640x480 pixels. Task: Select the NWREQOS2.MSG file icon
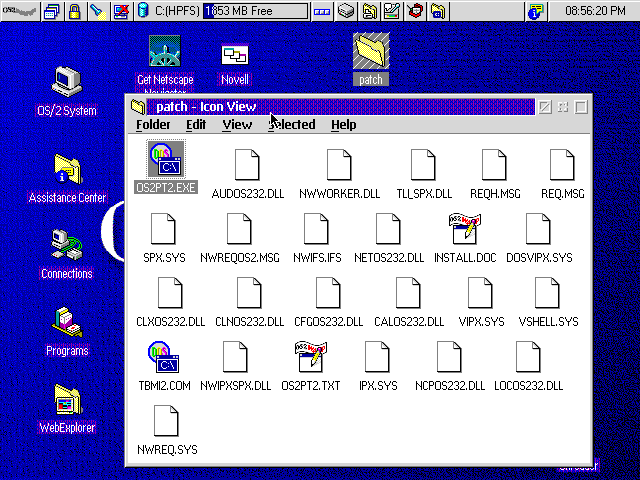(x=239, y=229)
